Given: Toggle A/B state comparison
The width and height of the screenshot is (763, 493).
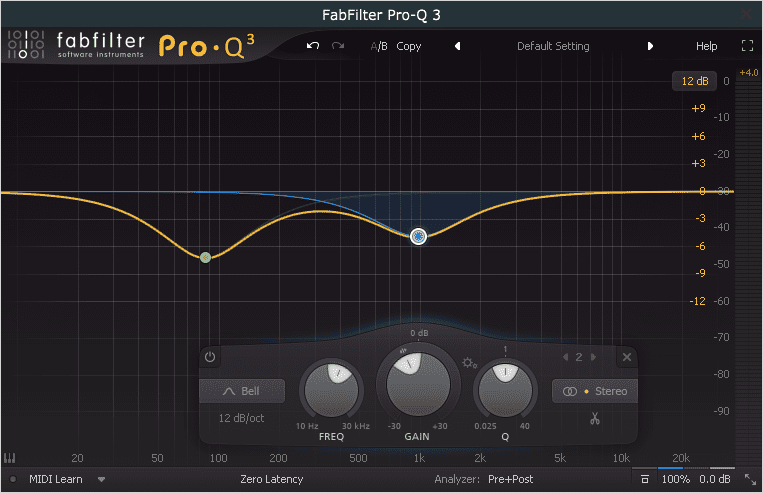Looking at the screenshot, I should coord(379,46).
